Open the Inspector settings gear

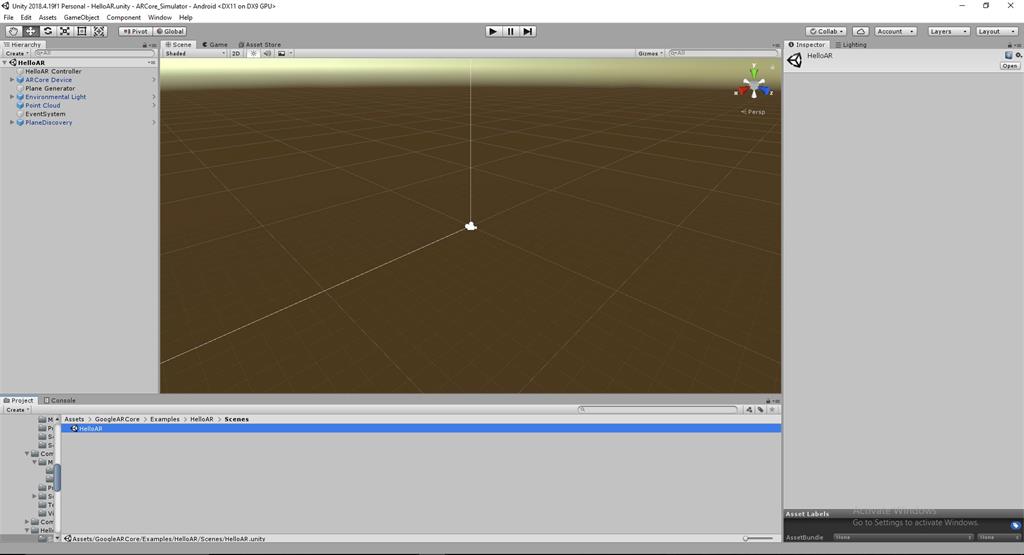coord(1018,56)
